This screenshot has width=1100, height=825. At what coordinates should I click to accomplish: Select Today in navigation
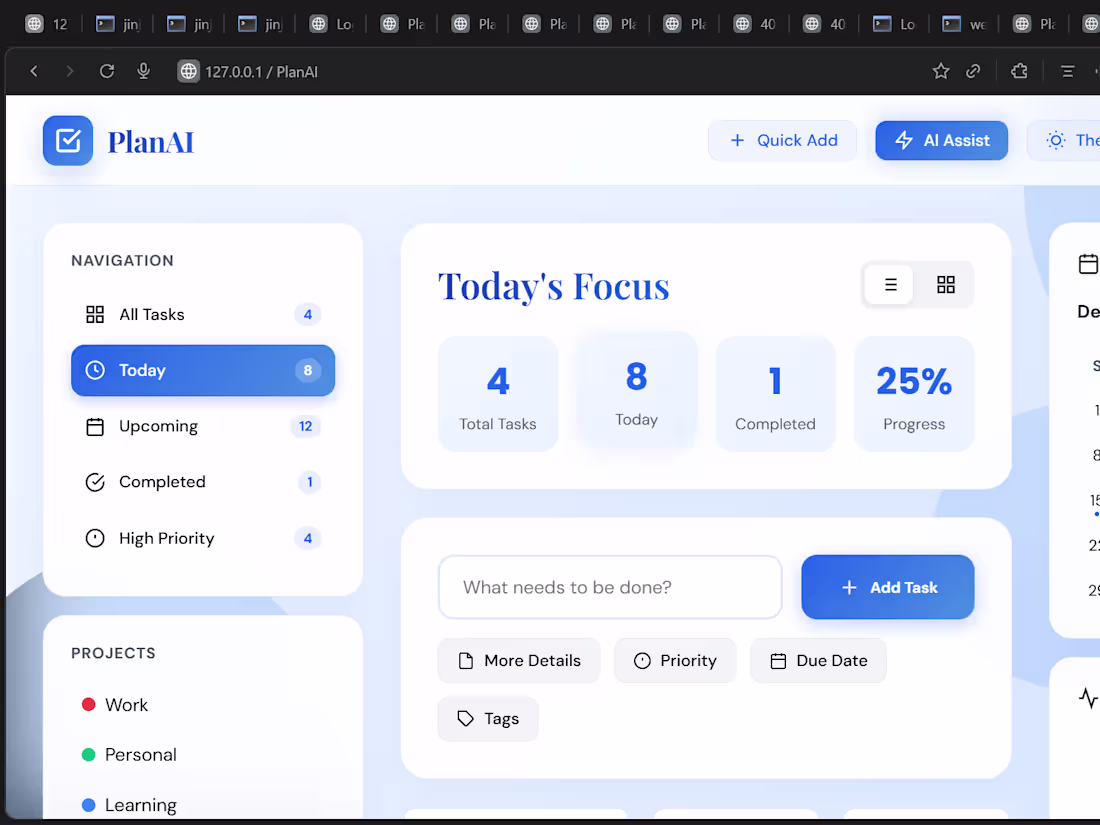point(203,370)
